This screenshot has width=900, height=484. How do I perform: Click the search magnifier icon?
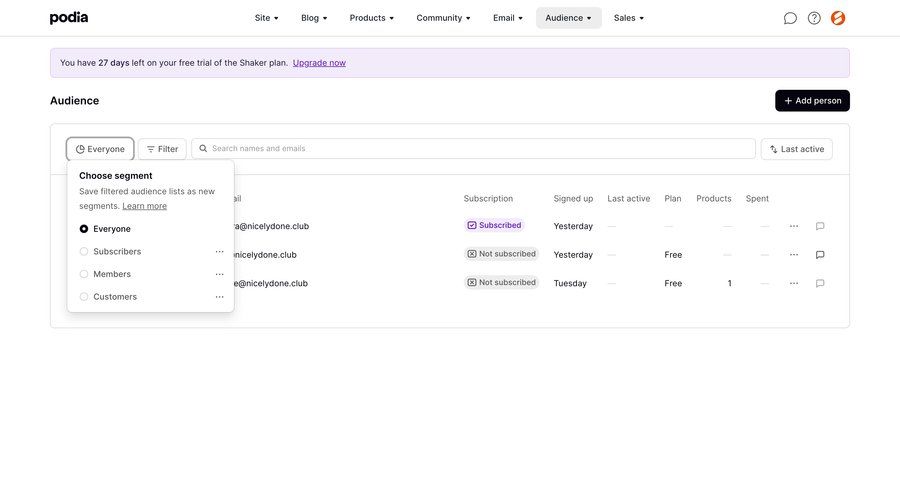203,149
